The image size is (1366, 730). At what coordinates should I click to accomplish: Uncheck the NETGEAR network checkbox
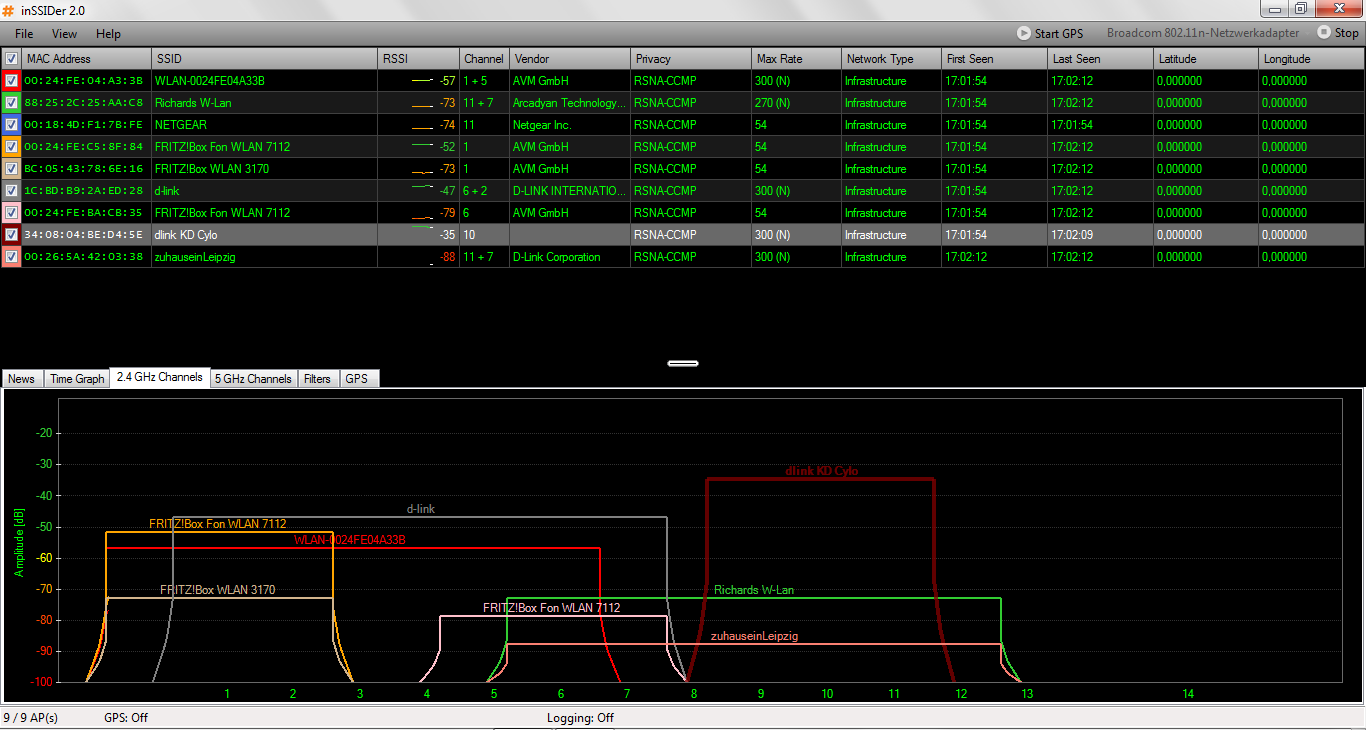(x=11, y=125)
